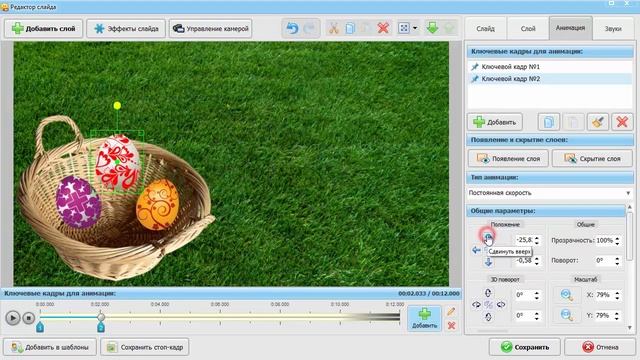Edit keyframe with pencil icon by timeline

(451, 312)
